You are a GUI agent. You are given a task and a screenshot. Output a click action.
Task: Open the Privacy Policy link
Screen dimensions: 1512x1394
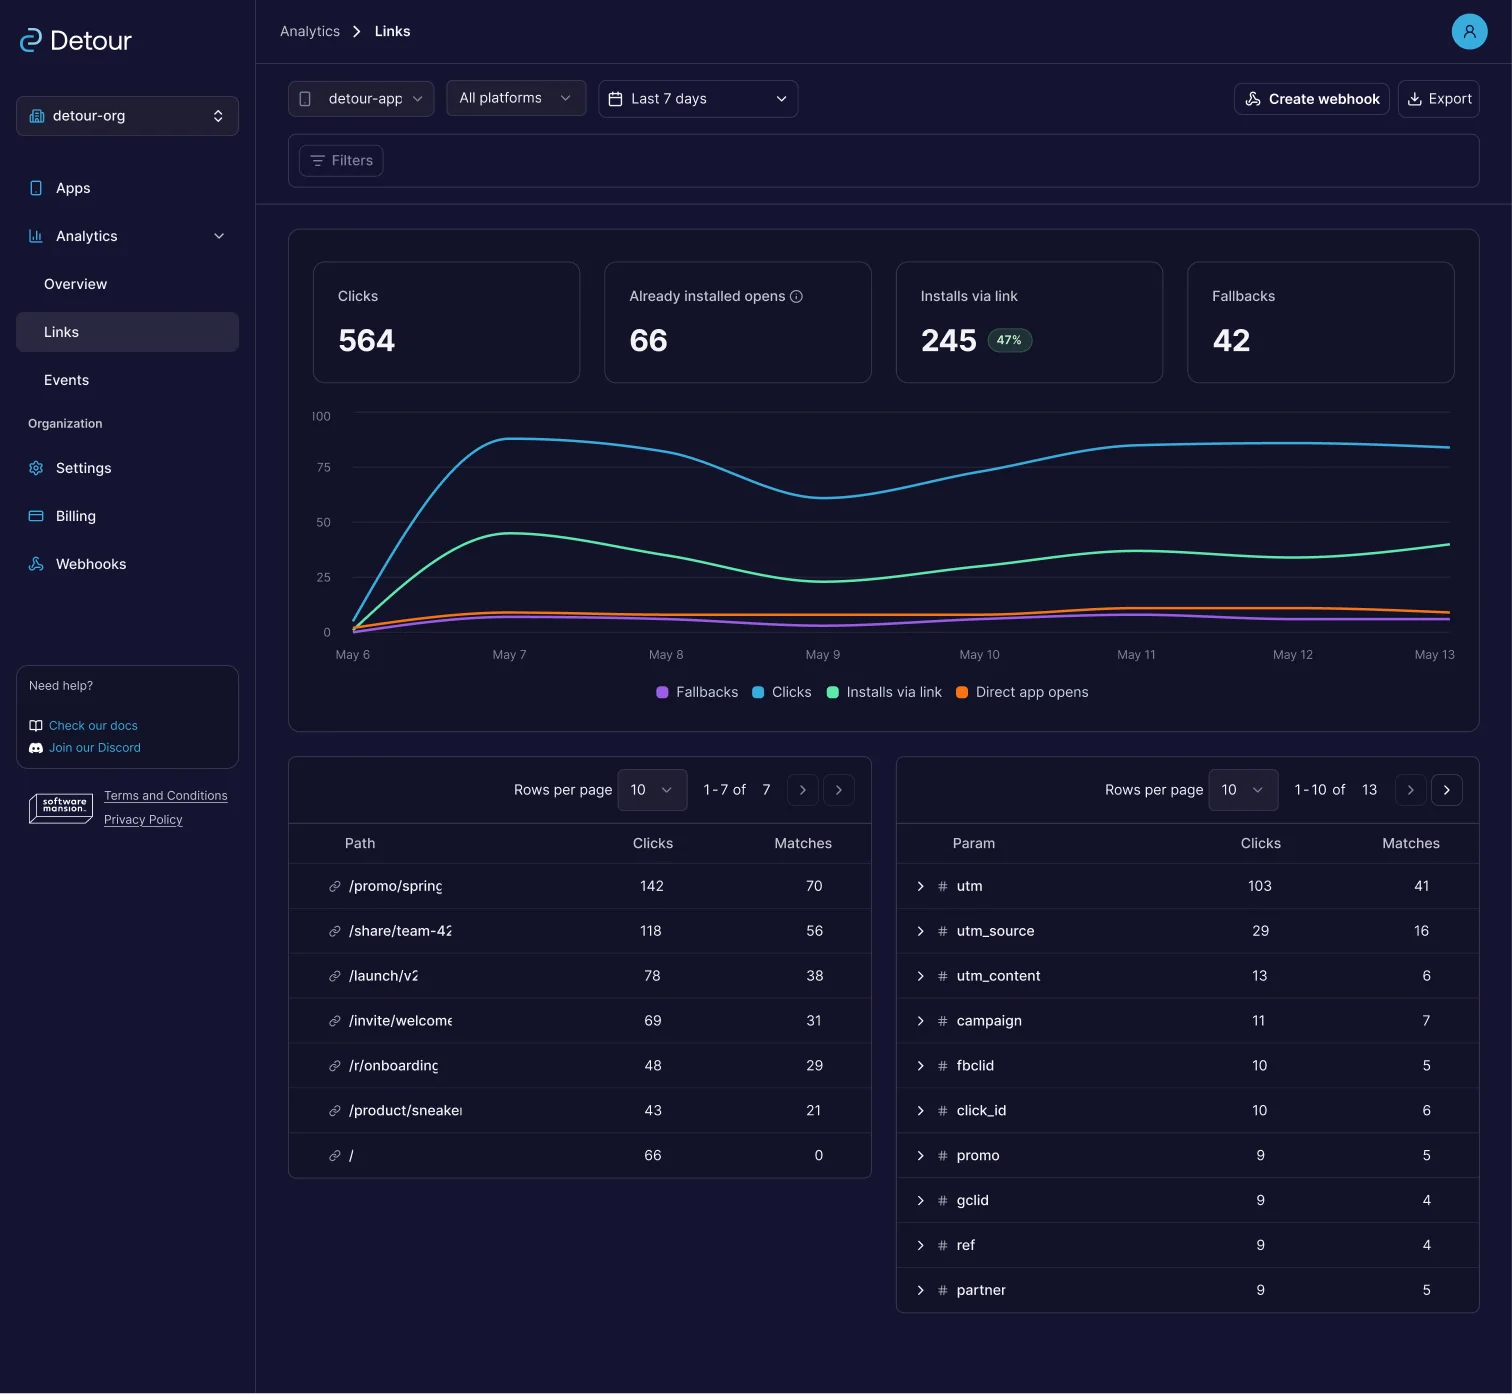[143, 820]
